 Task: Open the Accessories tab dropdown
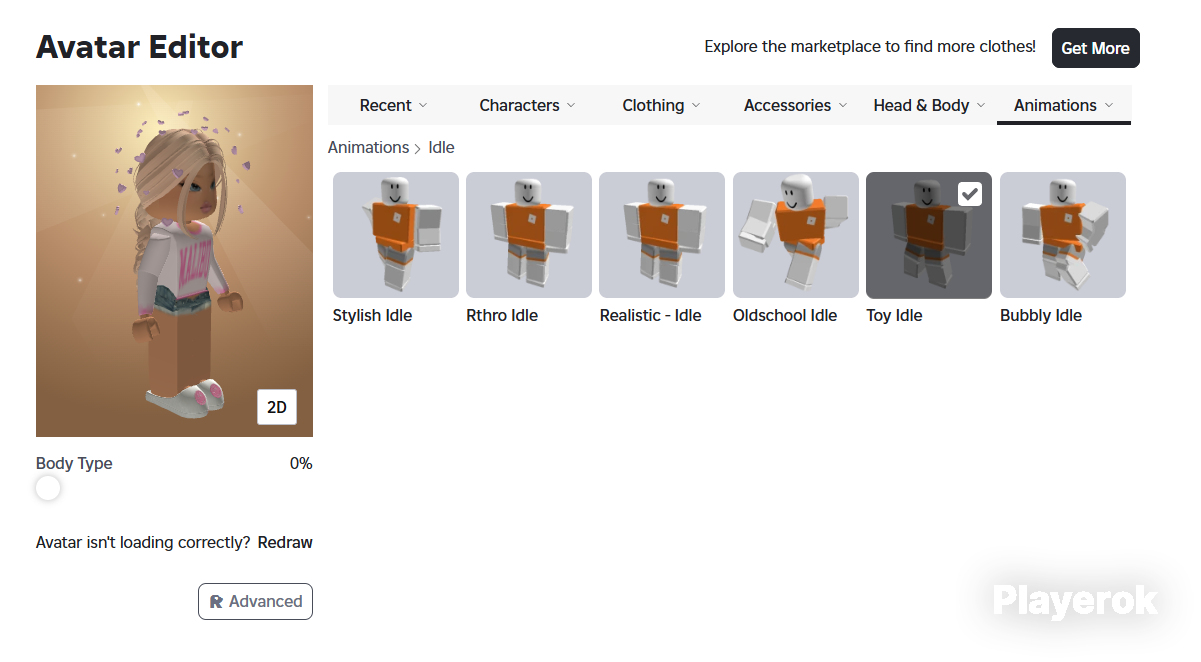click(795, 105)
